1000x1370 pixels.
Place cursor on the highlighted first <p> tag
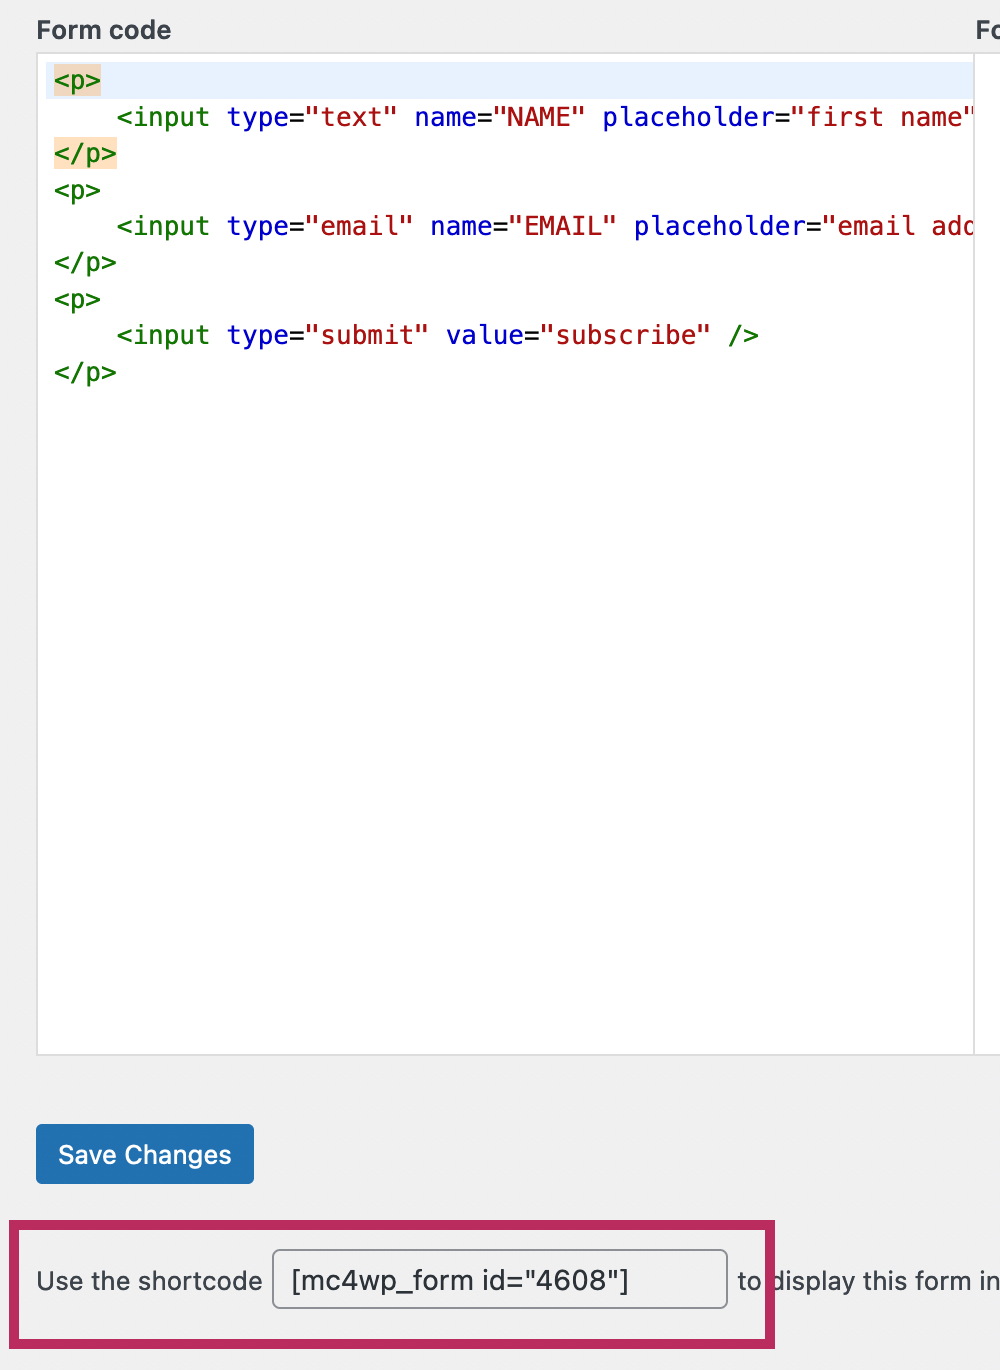(x=77, y=81)
